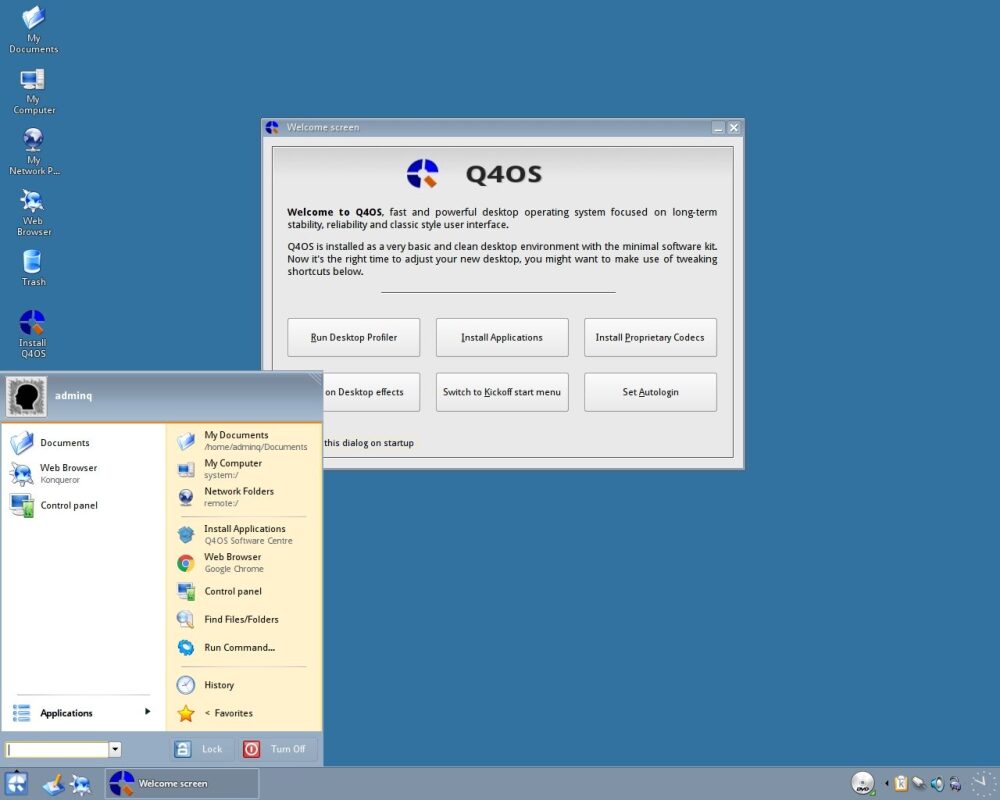
Task: Click the Lock button in start menu
Action: pos(201,749)
